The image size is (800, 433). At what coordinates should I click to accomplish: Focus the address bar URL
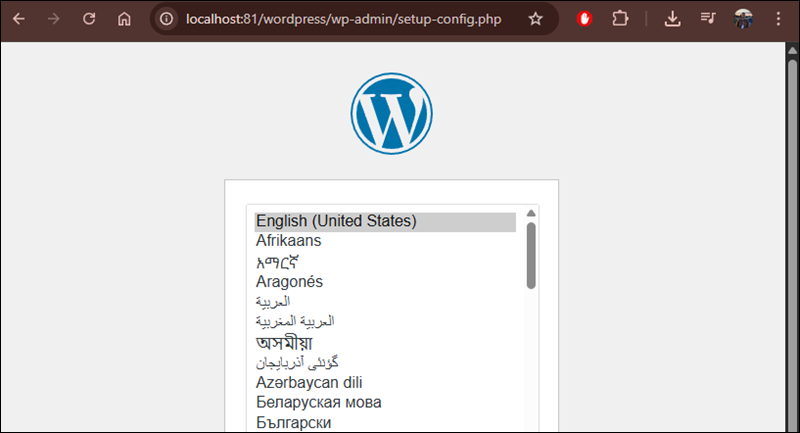click(x=343, y=19)
